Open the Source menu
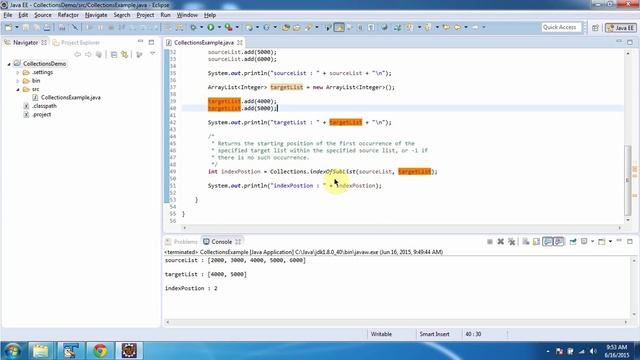 pos(43,15)
